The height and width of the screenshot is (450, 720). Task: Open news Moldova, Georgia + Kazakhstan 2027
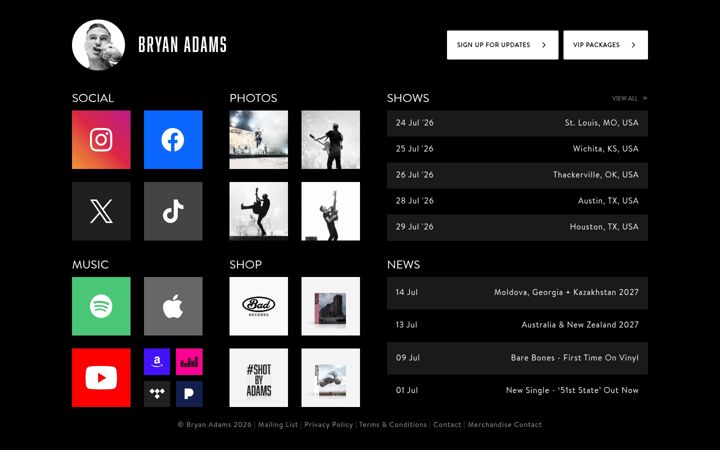coord(518,292)
